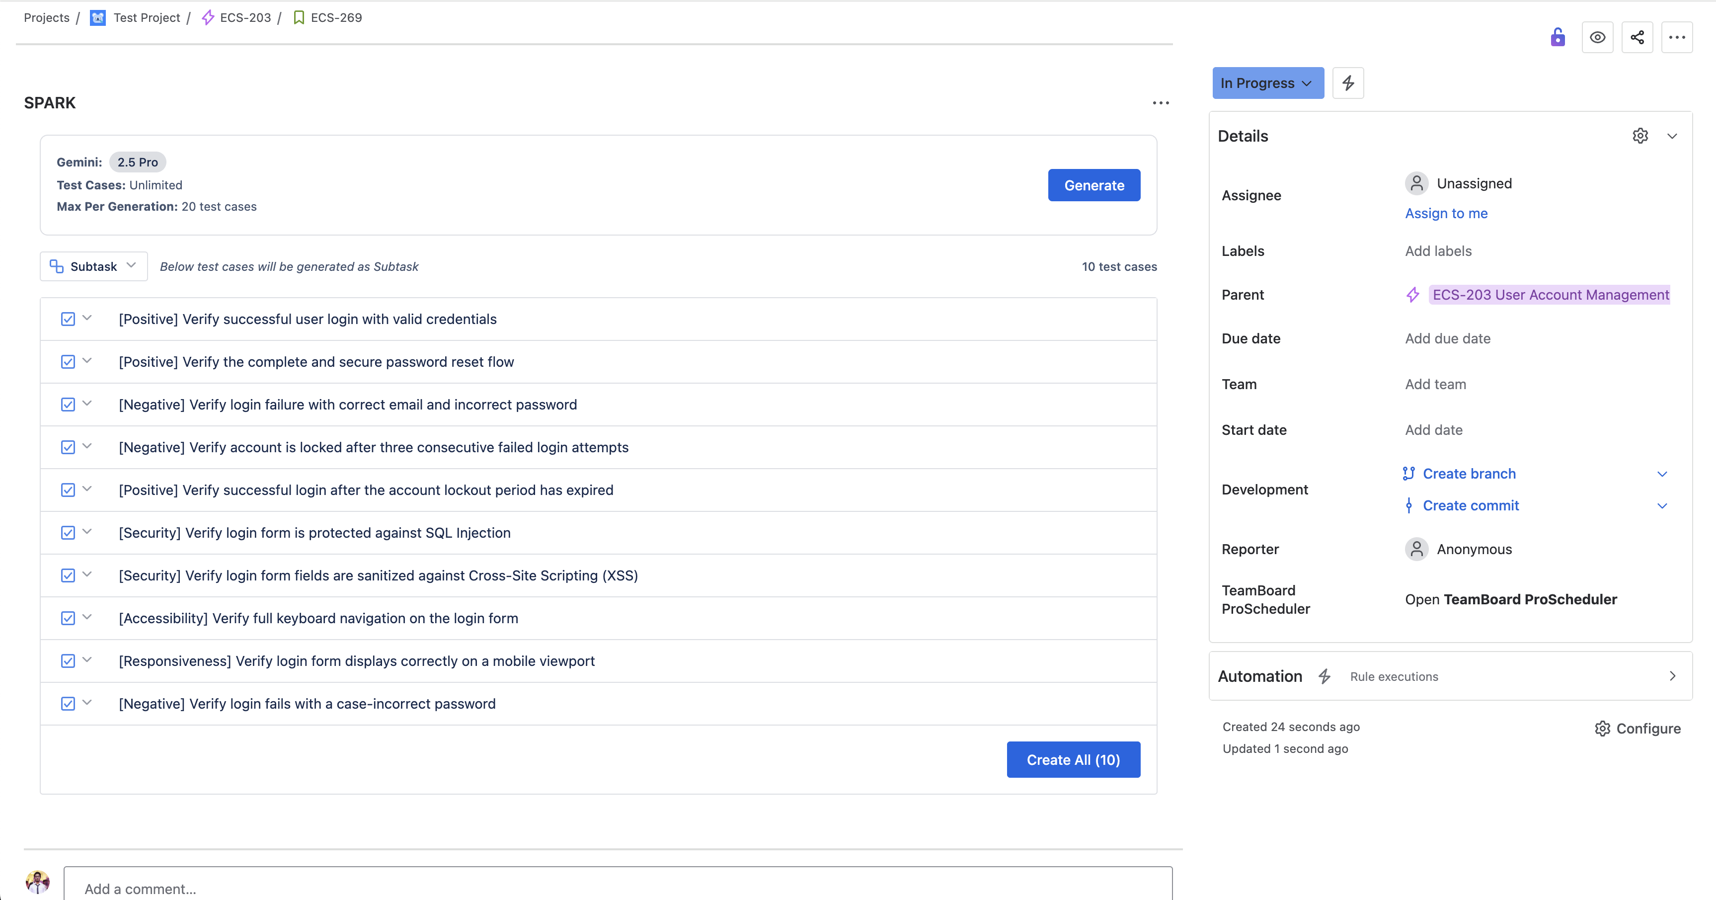
Task: Open the In Progress status dropdown
Action: point(1267,83)
